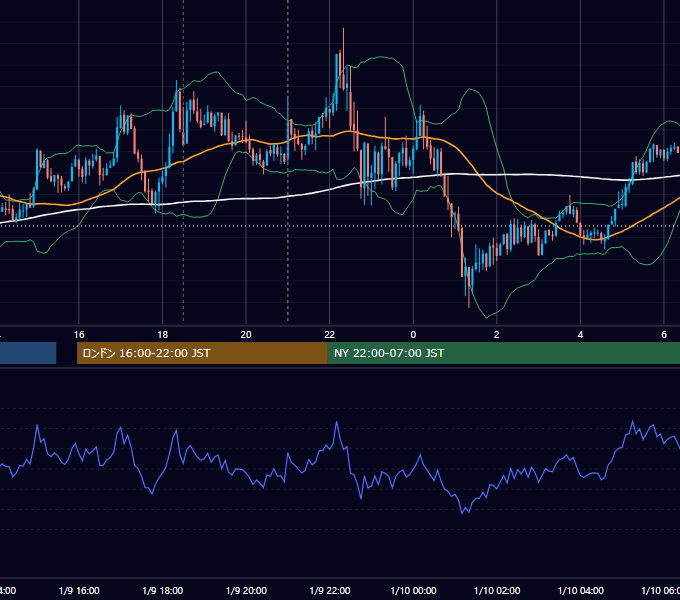Screen dimensions: 680x600
Task: Click the hour label 16 on upper axis
Action: point(79,335)
